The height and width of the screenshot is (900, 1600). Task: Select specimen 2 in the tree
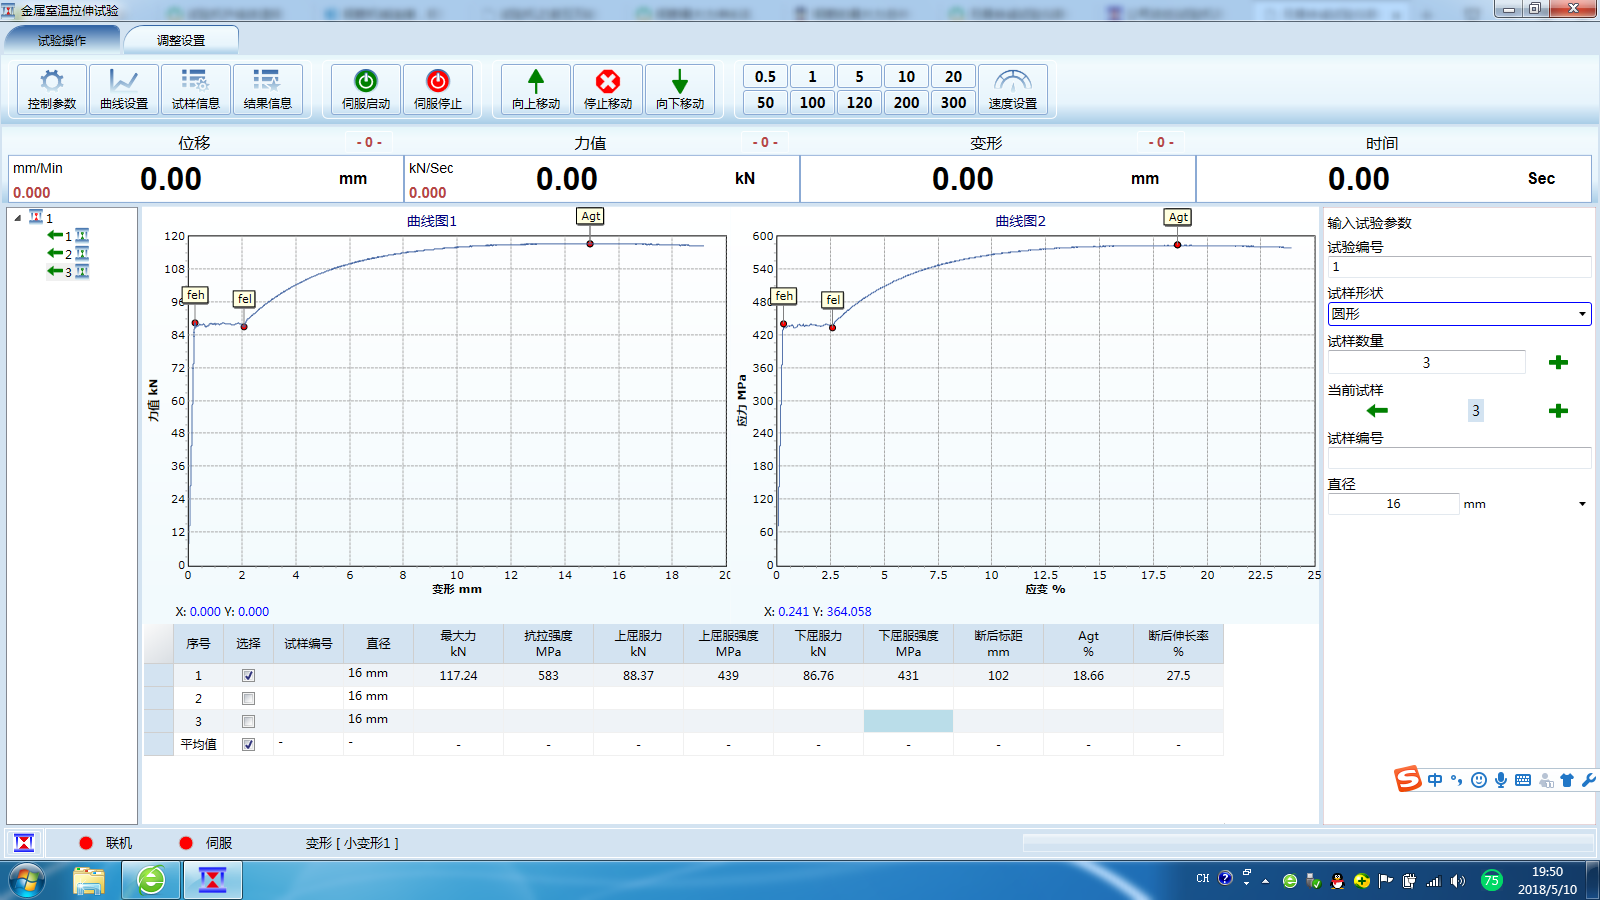point(68,254)
